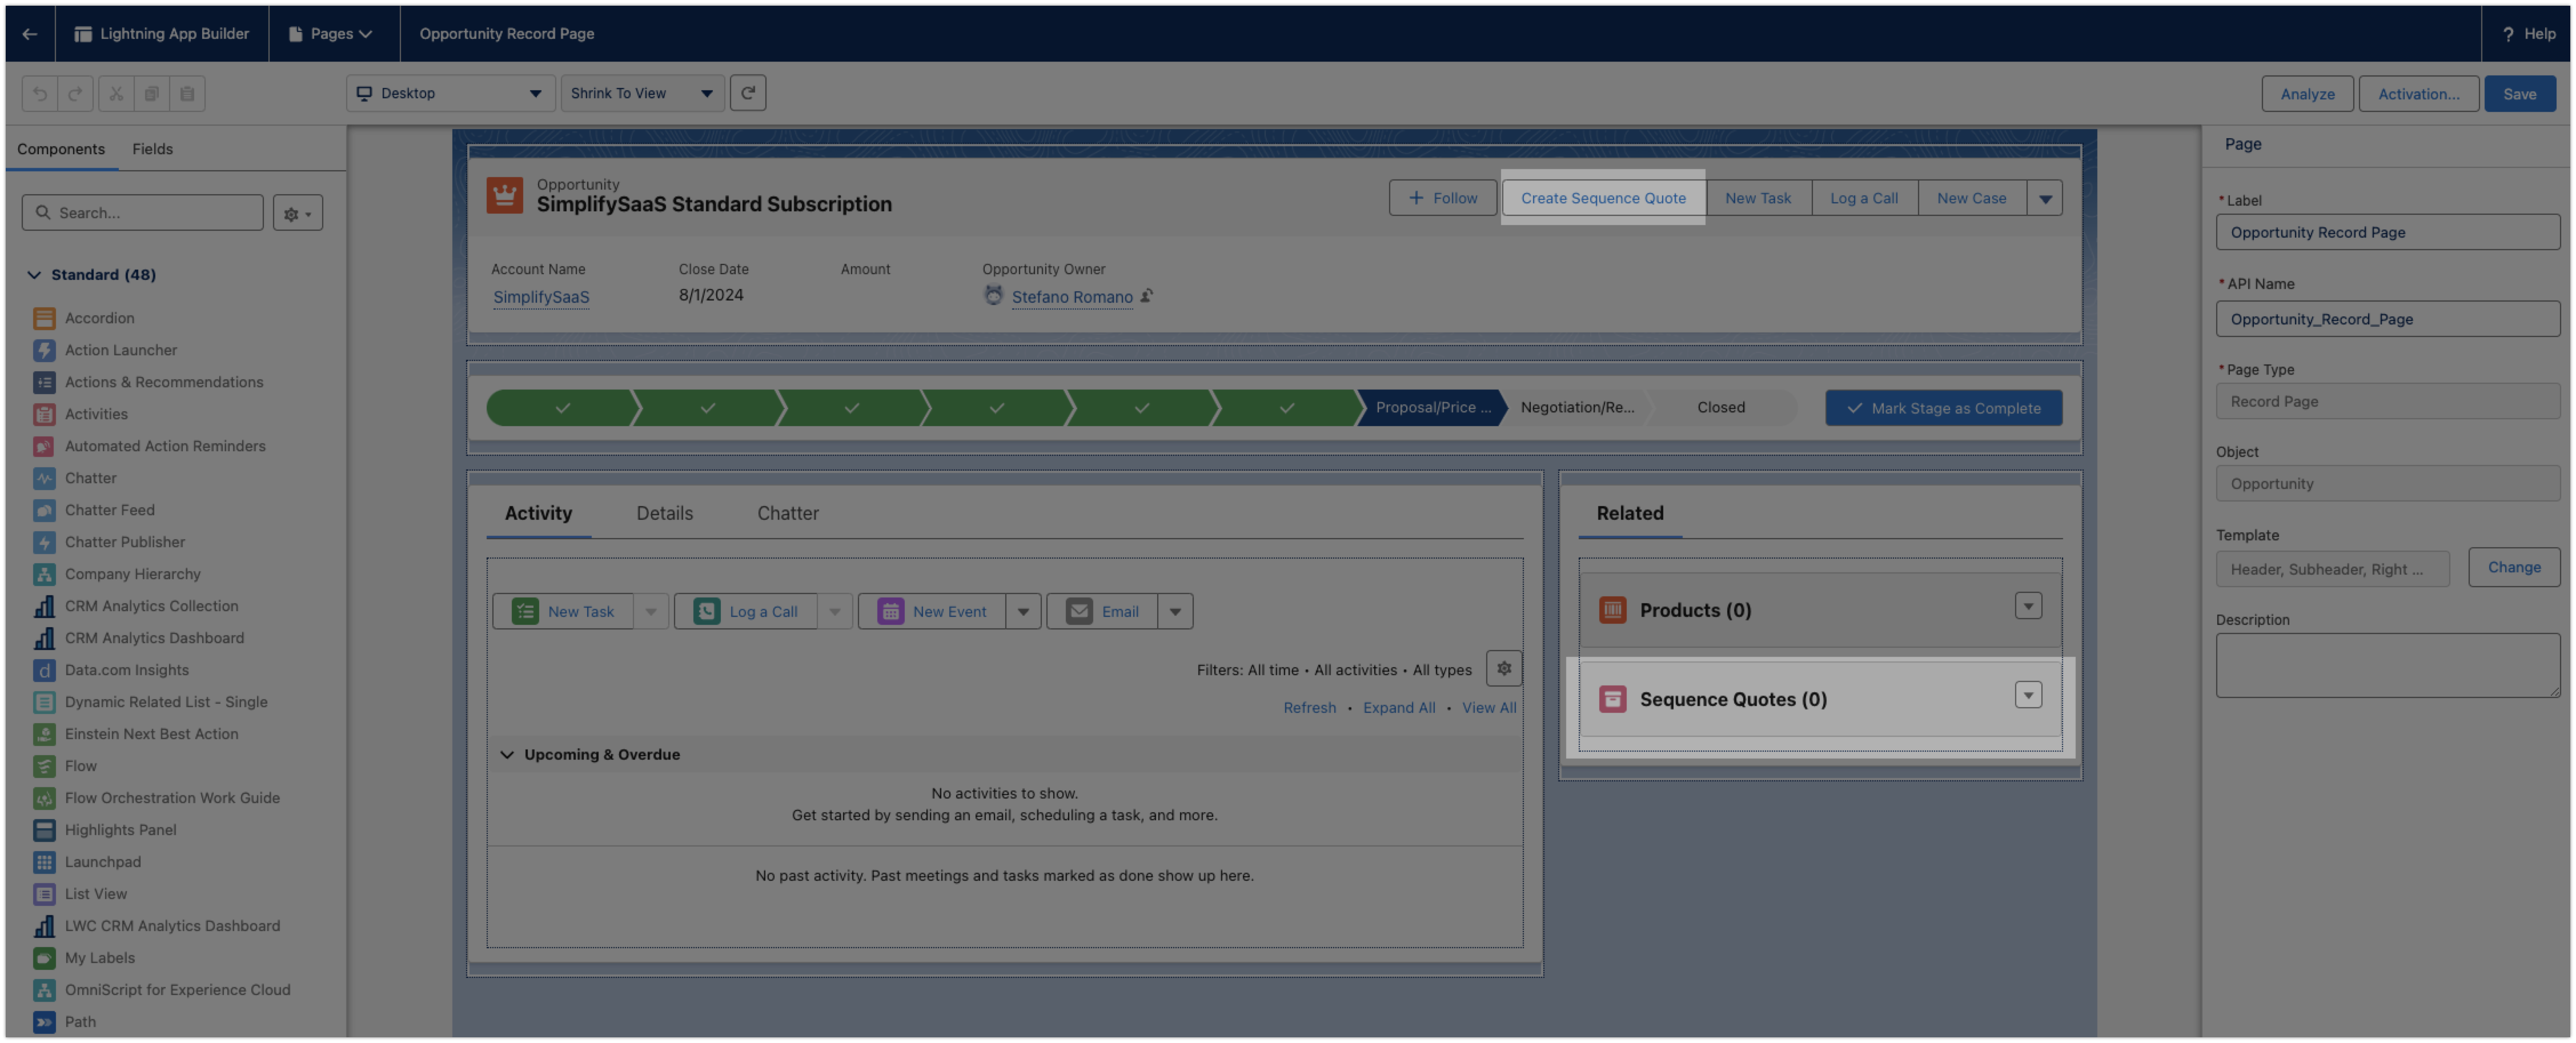Select the My Labels component icon
The height and width of the screenshot is (1043, 2576).
(44, 958)
